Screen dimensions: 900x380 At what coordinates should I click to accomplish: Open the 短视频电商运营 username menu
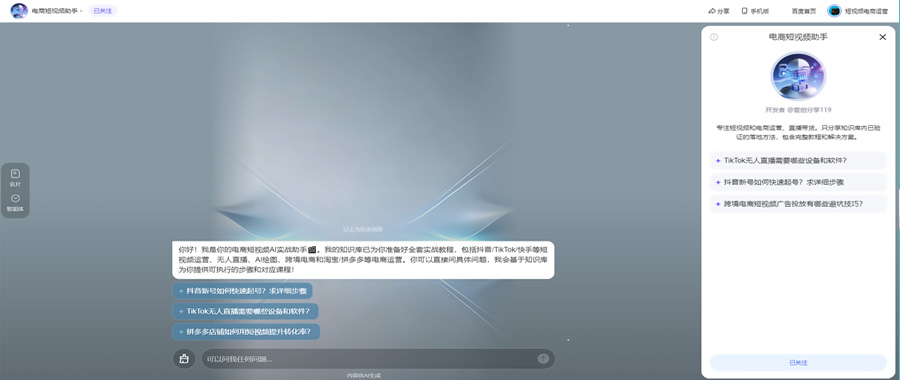(x=866, y=11)
